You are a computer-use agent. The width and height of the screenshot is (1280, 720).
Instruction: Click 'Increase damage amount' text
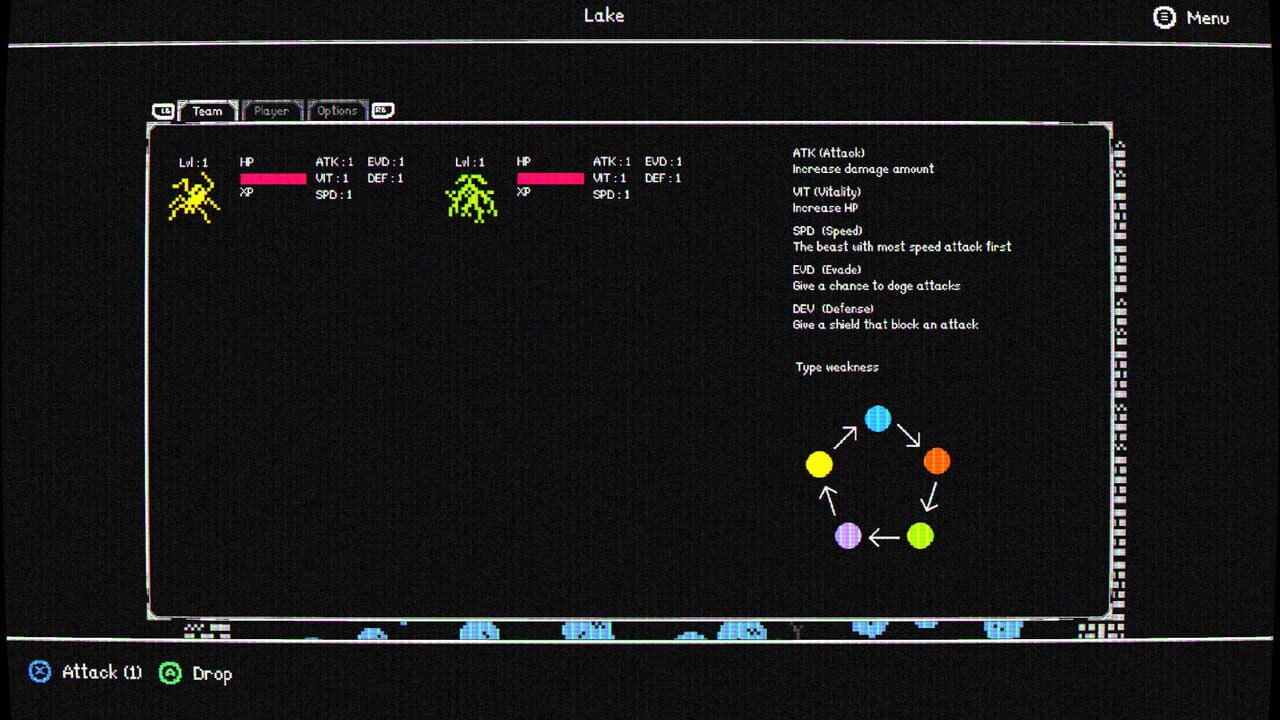(863, 169)
